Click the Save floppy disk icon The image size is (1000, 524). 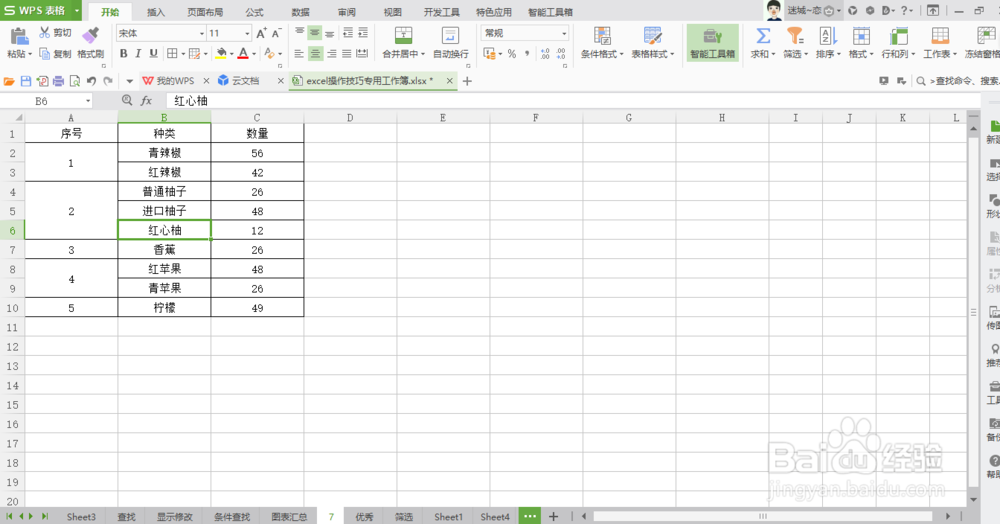pyautogui.click(x=26, y=81)
